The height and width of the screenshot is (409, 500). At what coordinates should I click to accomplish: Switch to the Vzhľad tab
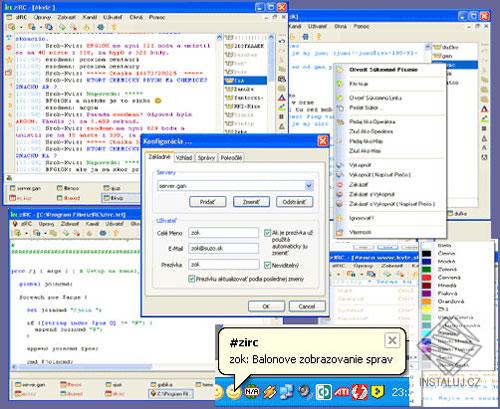(184, 158)
